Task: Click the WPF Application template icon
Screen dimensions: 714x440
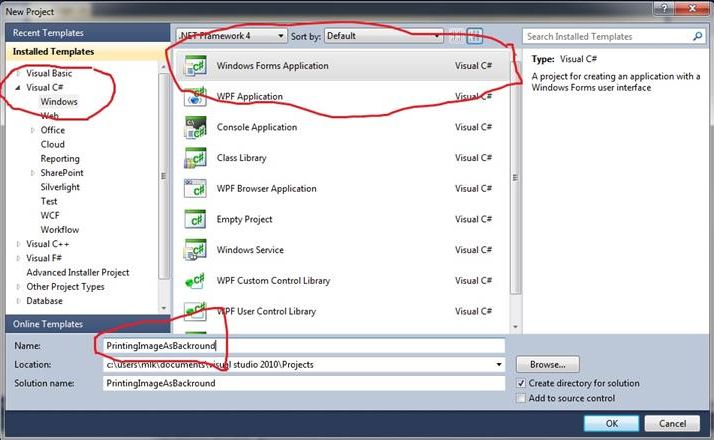Action: point(195,97)
